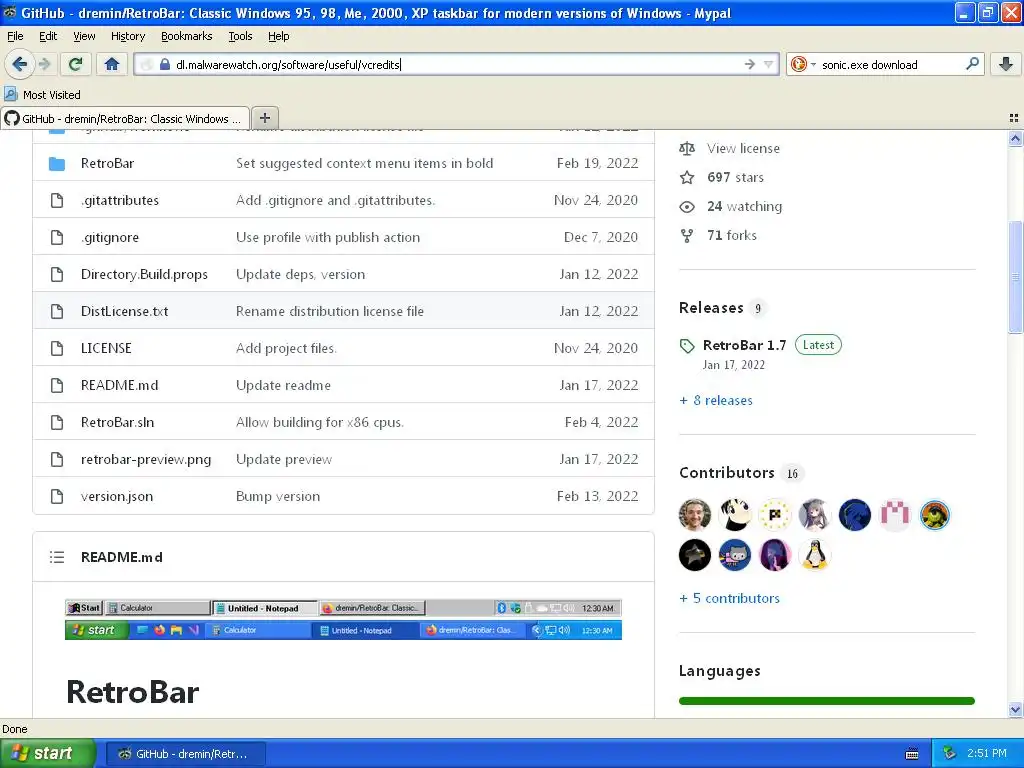Image resolution: width=1024 pixels, height=768 pixels.
Task: Click file icon beside version.json
Action: pos(57,496)
